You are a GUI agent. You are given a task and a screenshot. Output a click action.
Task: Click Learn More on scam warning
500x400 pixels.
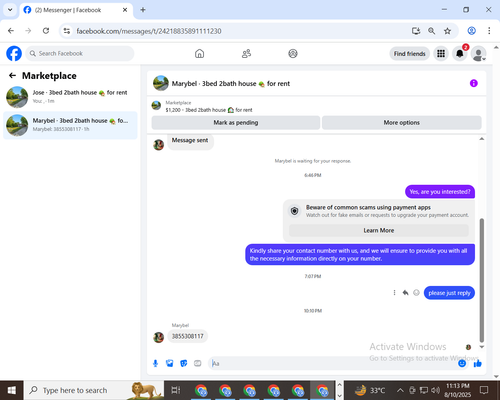coord(379,230)
